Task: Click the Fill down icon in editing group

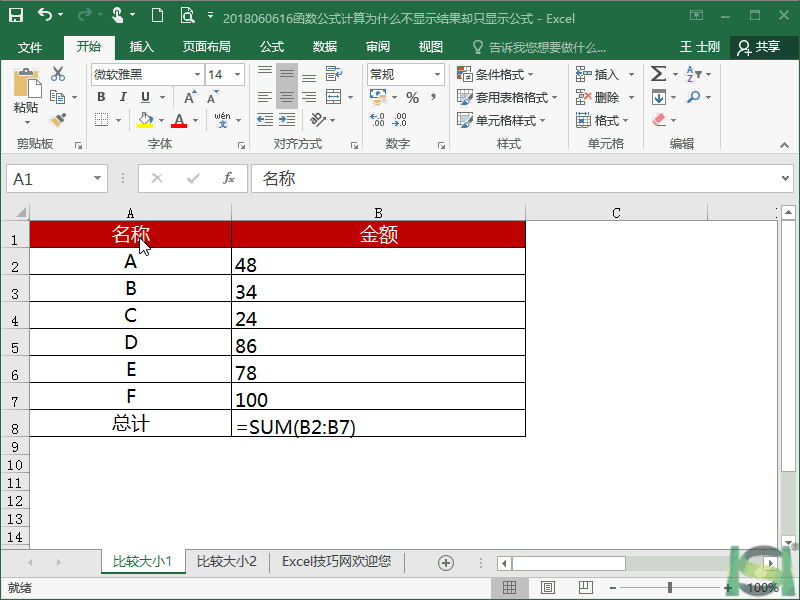Action: point(659,97)
